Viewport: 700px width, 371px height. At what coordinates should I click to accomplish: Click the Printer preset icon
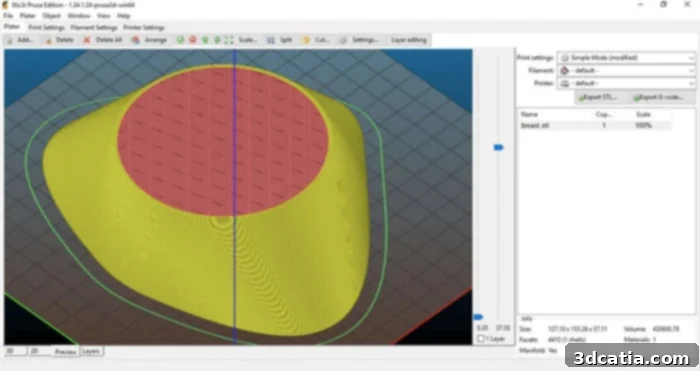tap(565, 83)
